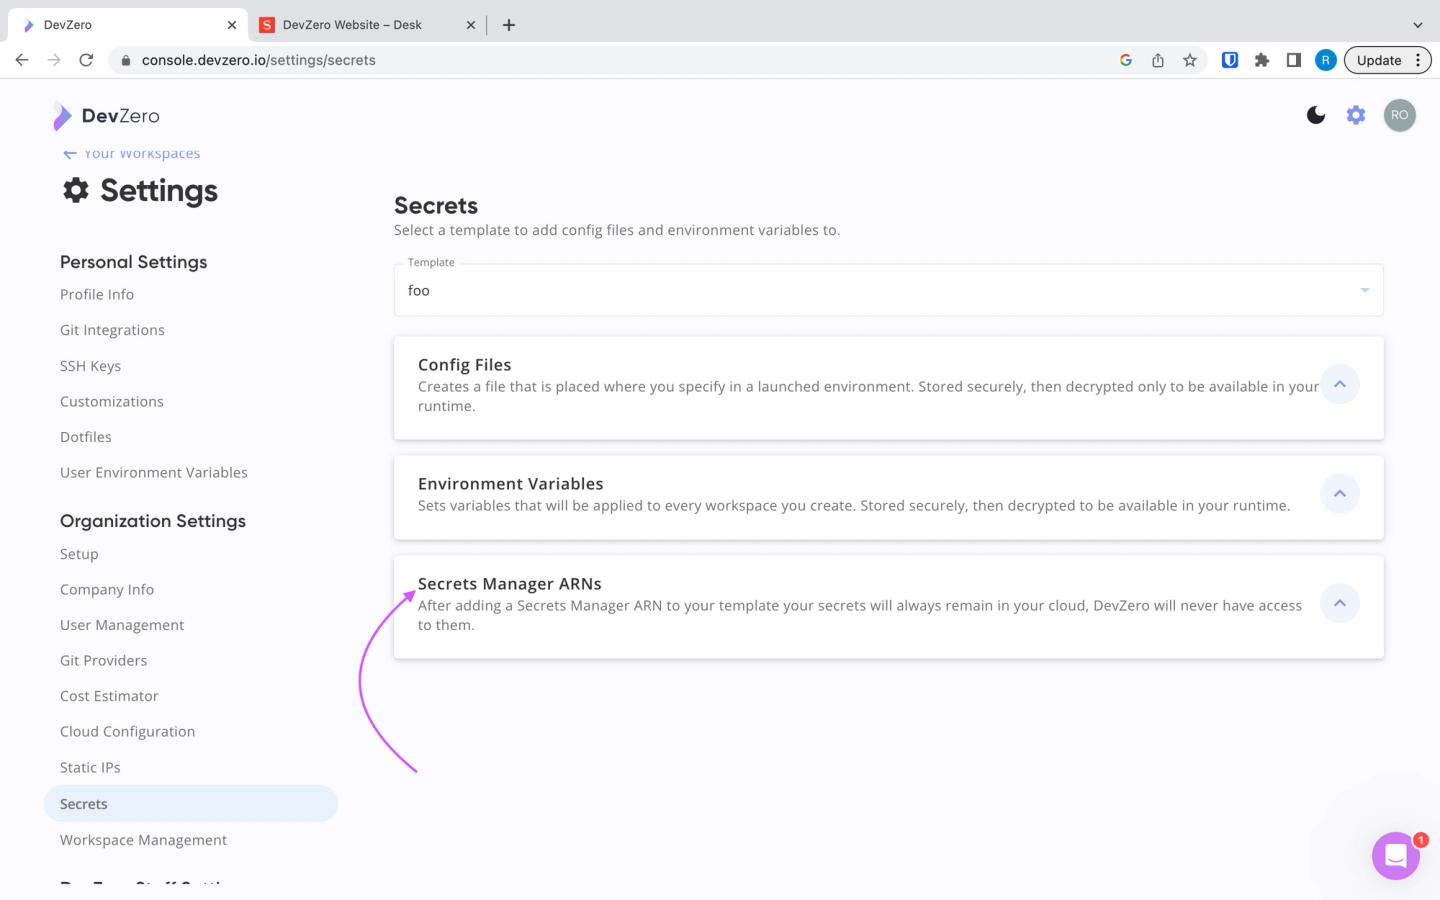Click the address bar URL
The width and height of the screenshot is (1440, 900).
(x=259, y=60)
